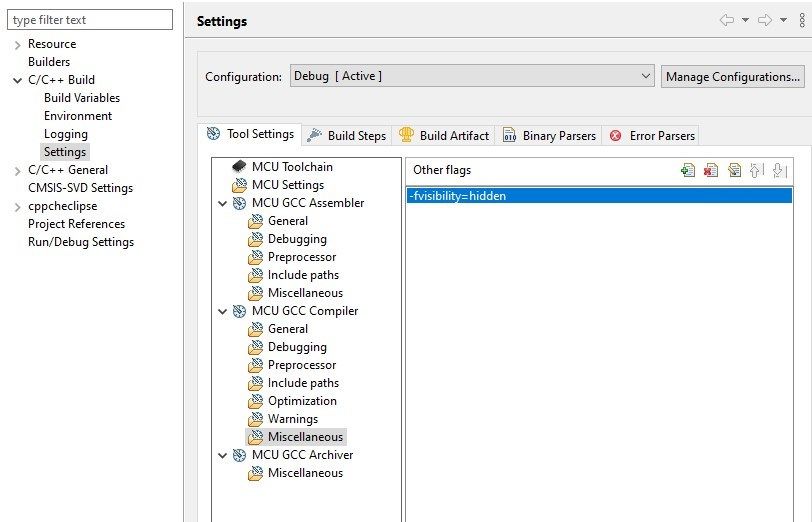
Task: Open the Binary Parsers tab
Action: tap(549, 136)
